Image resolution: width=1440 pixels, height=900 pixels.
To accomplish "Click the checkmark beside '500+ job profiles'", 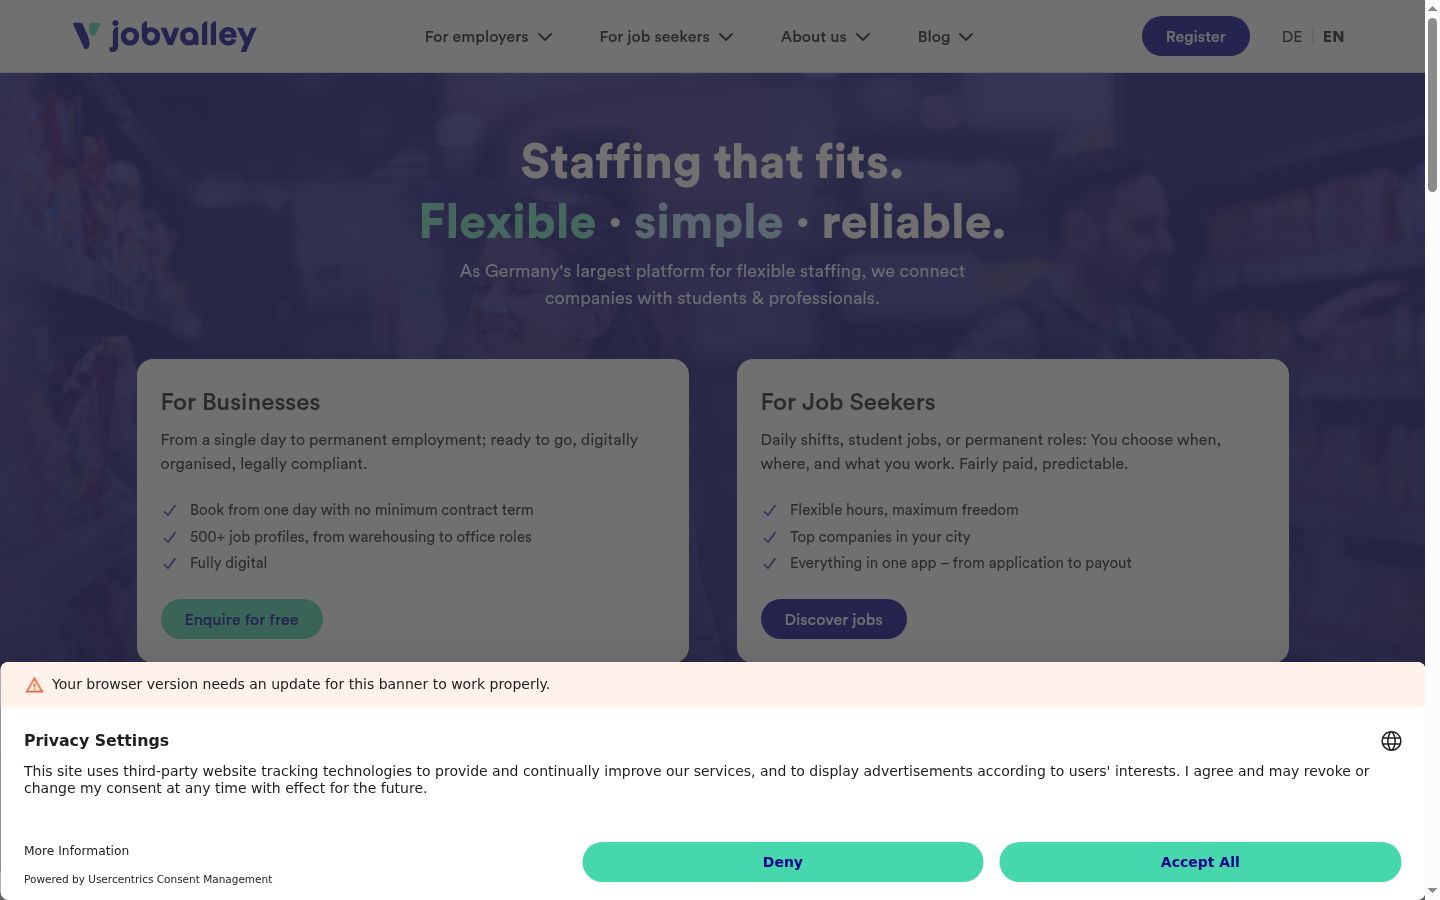I will [169, 537].
